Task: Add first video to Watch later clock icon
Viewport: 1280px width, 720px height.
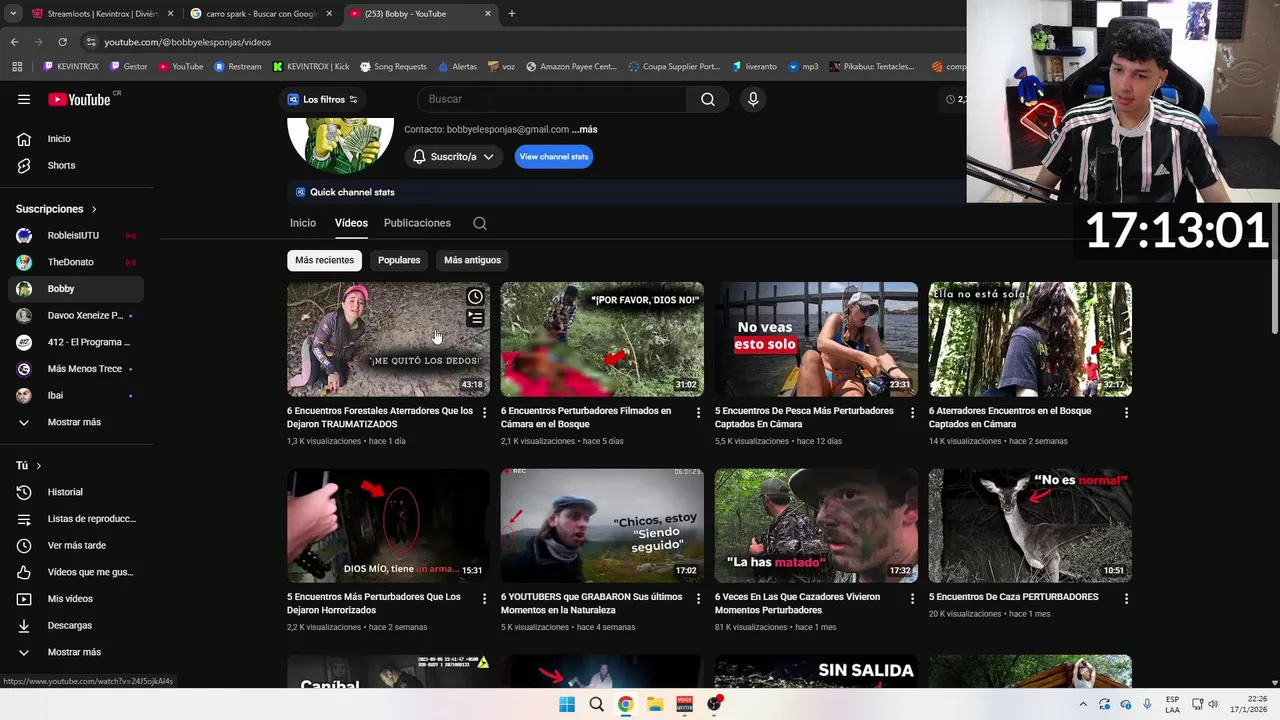Action: (475, 296)
